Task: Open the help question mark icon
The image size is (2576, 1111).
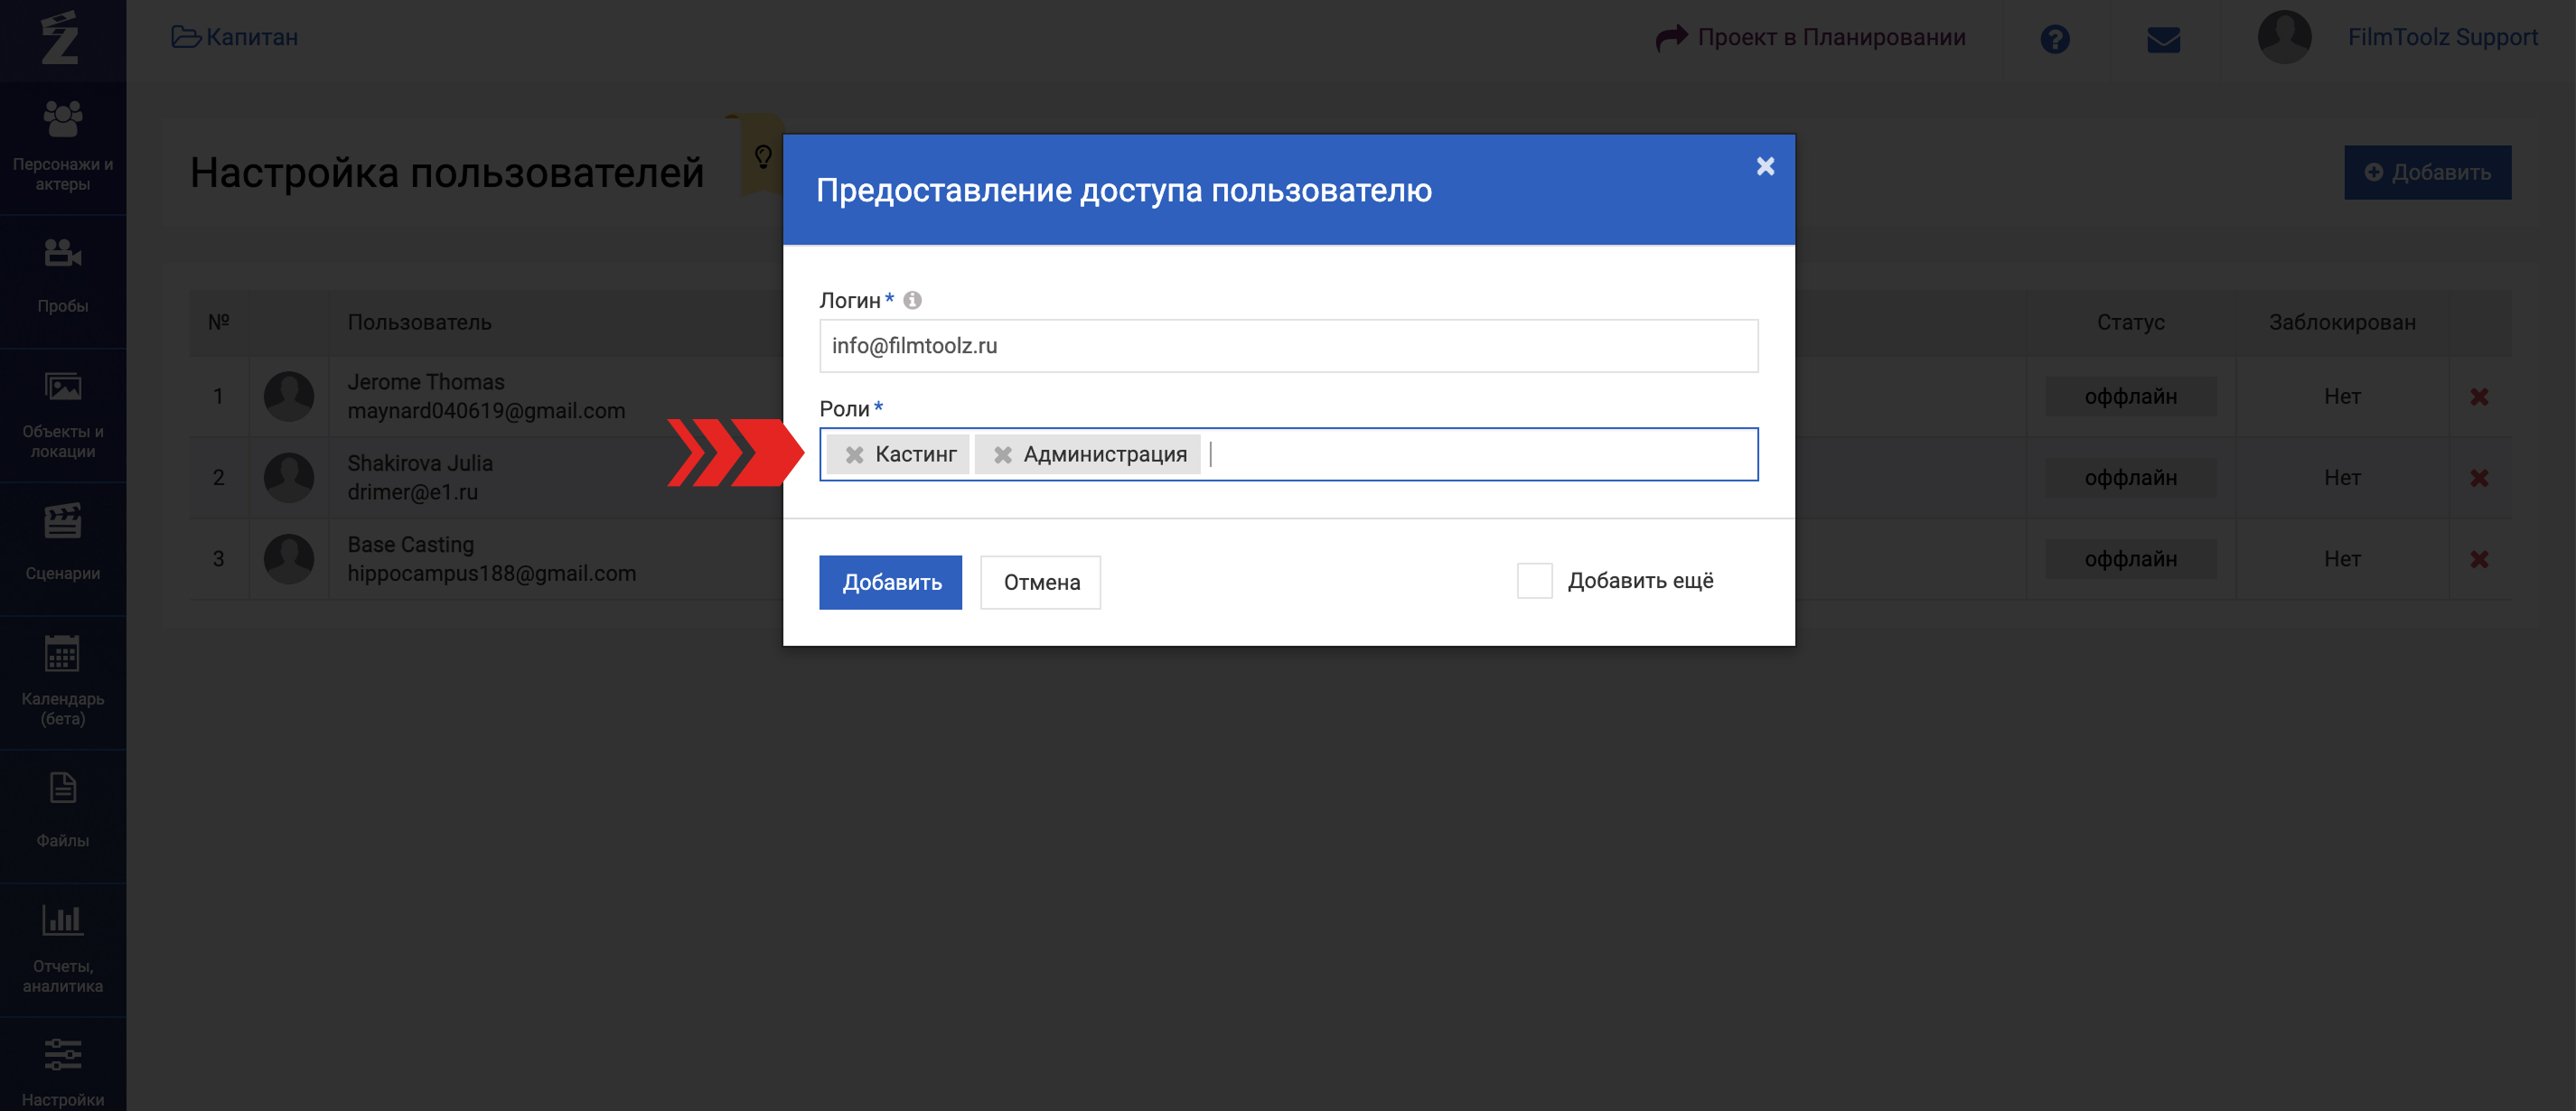Action: coord(2054,39)
